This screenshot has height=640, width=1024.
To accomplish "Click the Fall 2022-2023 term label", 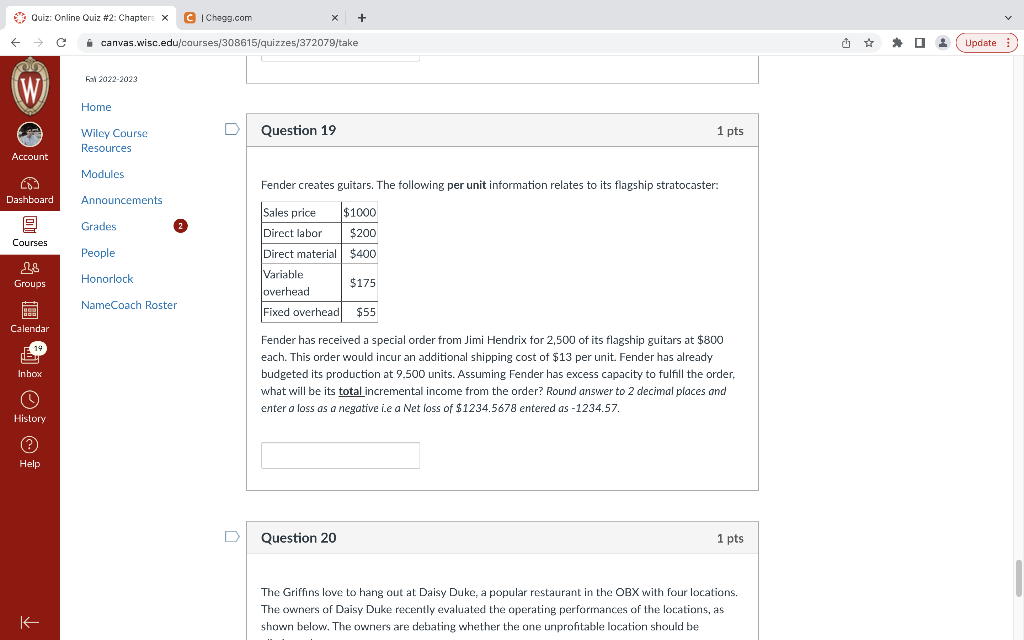I will (x=111, y=79).
